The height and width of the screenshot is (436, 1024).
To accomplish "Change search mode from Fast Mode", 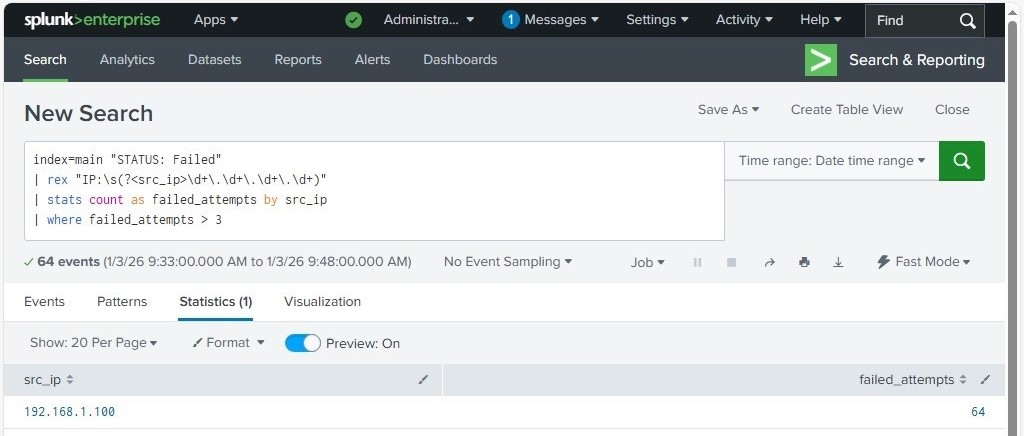I will coord(923,262).
